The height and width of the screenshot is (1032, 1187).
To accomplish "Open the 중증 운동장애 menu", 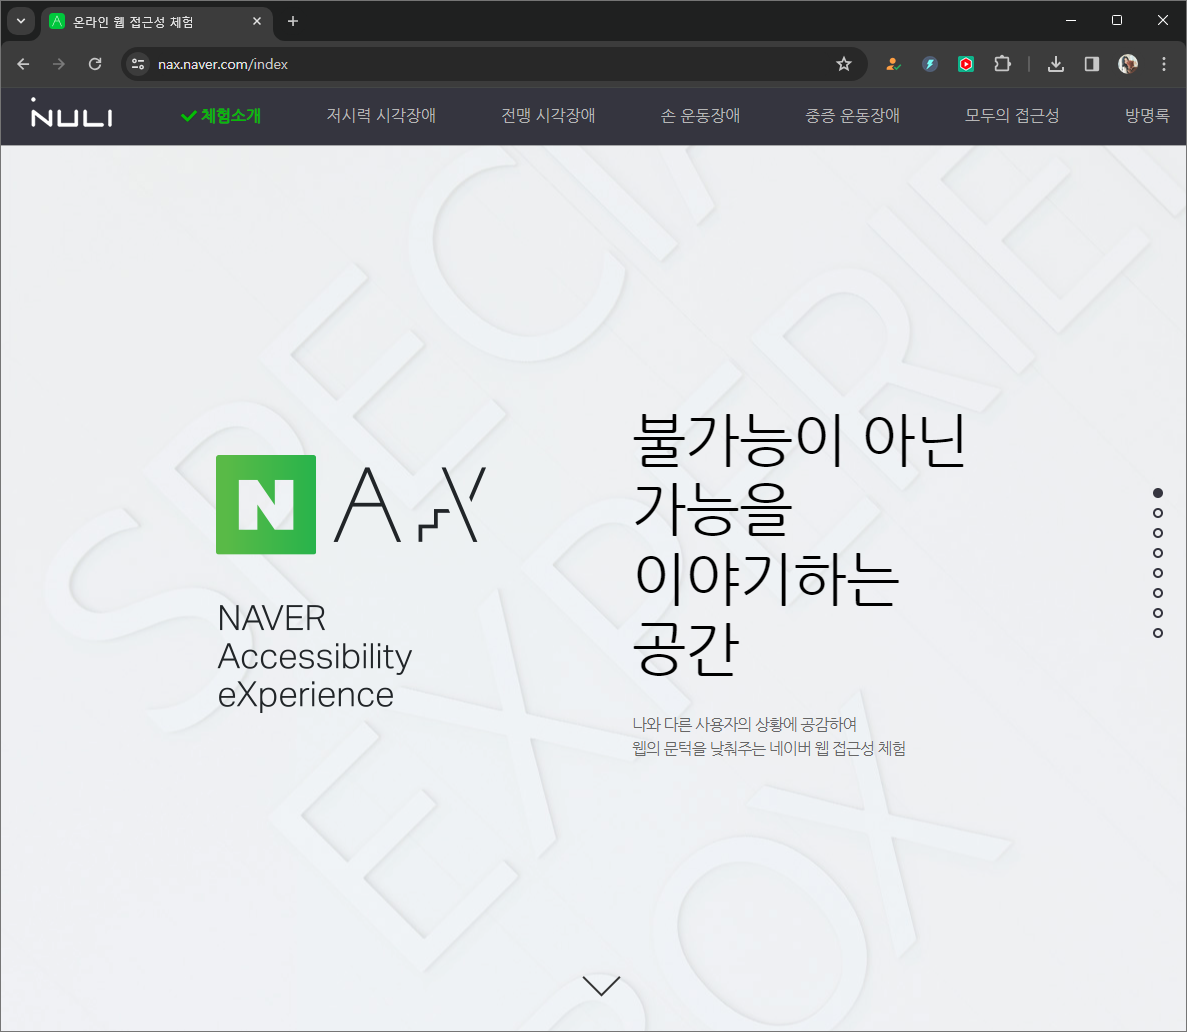I will [852, 116].
